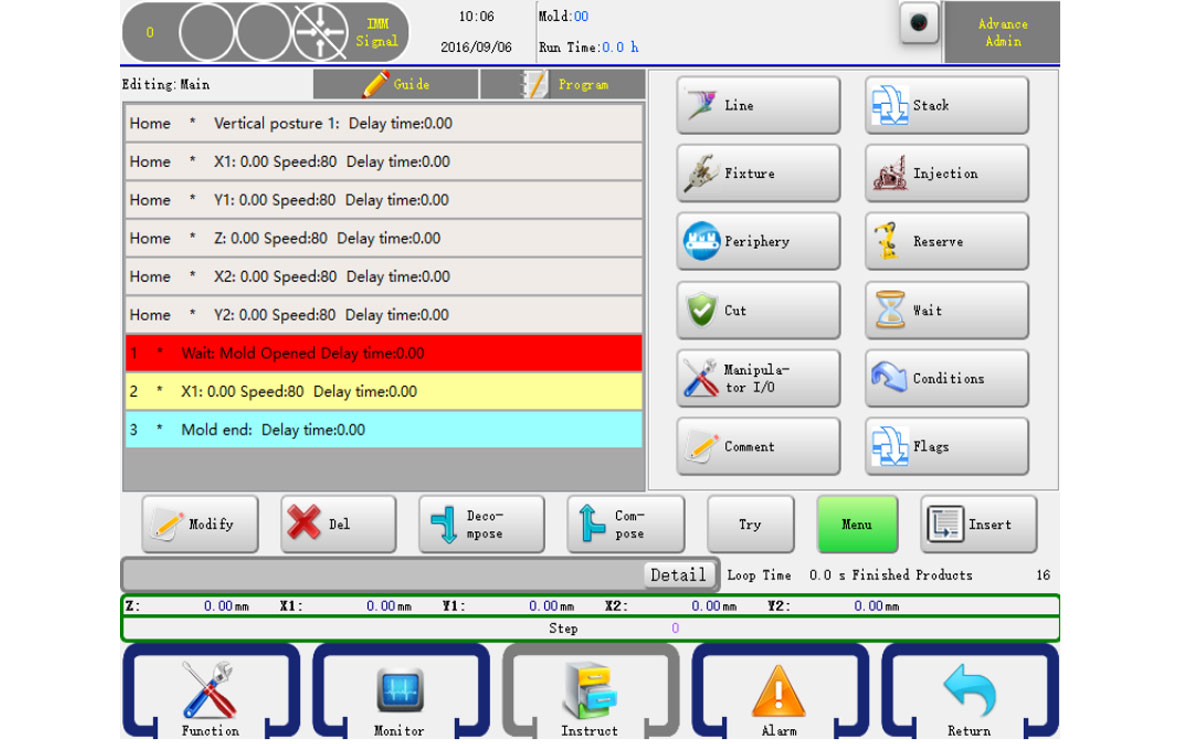Select the Stack instruction icon
The image size is (1200, 744).
click(946, 105)
